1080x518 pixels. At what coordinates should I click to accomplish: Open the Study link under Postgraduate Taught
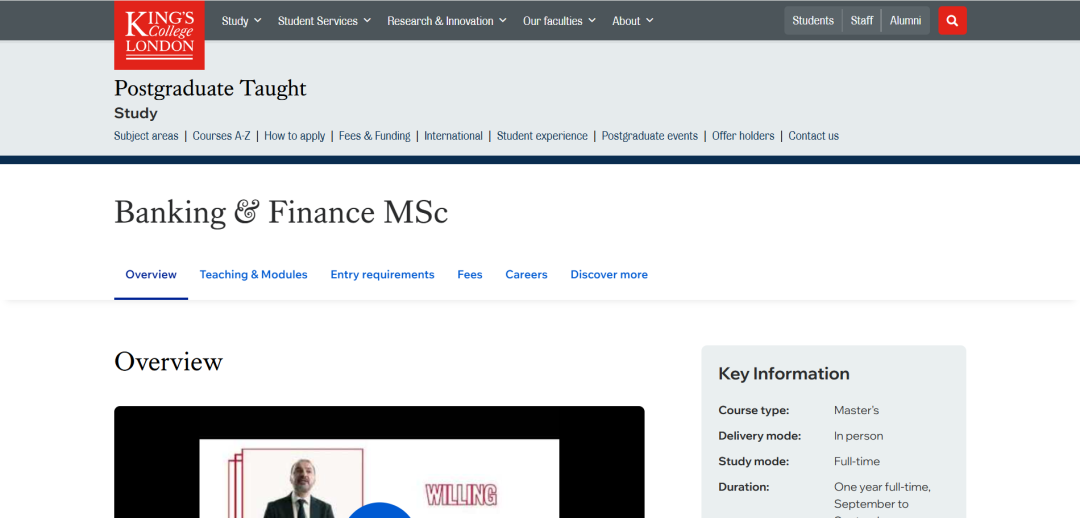pyautogui.click(x=136, y=113)
